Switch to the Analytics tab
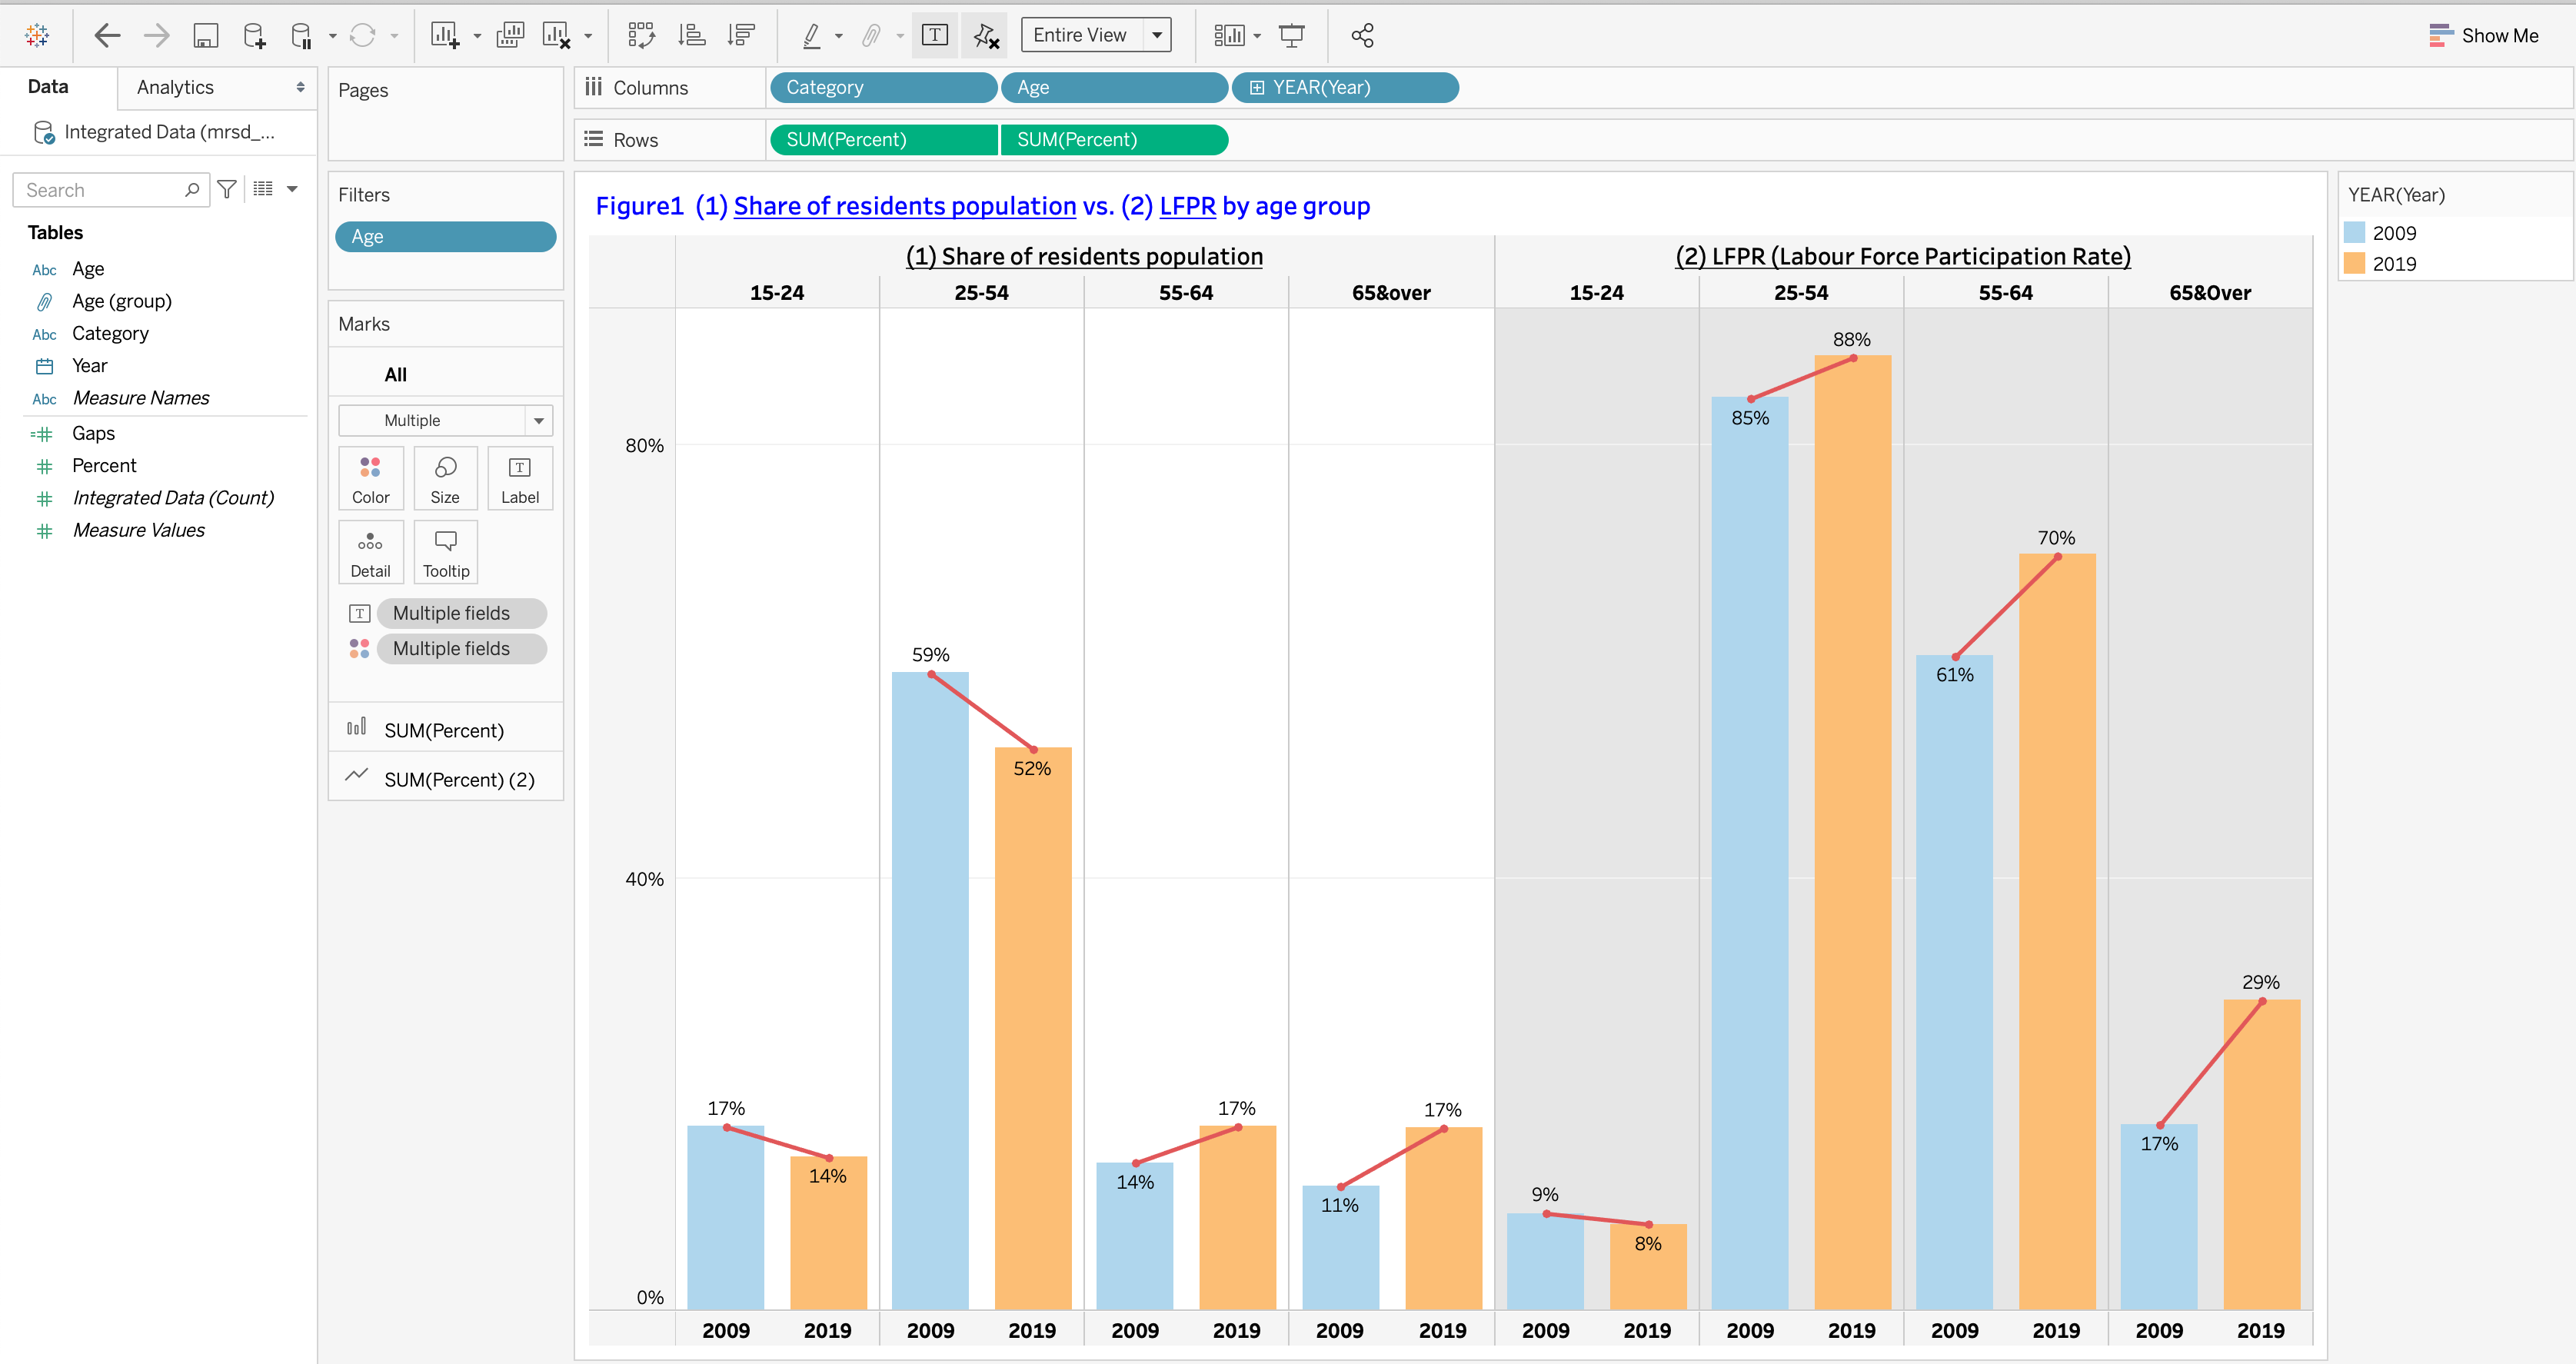This screenshot has height=1364, width=2576. coord(175,87)
